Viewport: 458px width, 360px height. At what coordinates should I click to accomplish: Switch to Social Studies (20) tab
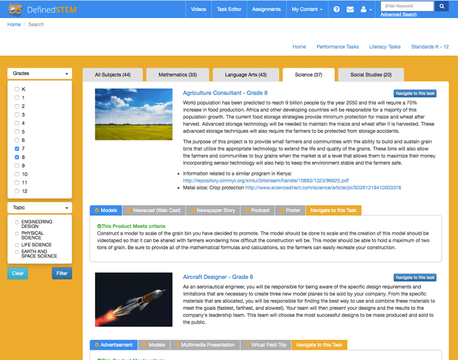pyautogui.click(x=371, y=75)
